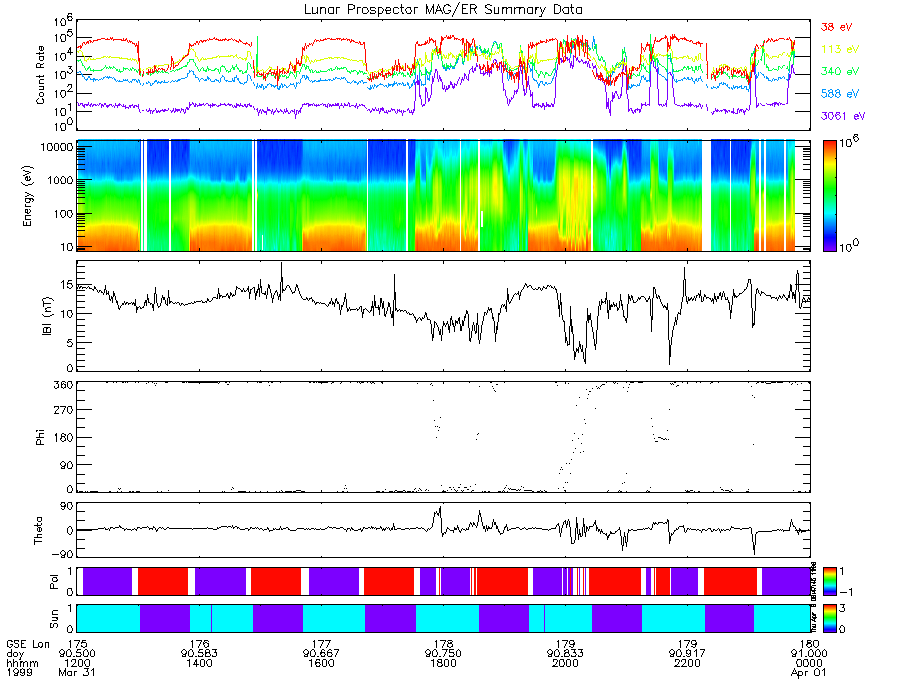Viewport: 900px width, 700px height.
Task: Click the '90.917' day-of-year value
Action: 687,654
